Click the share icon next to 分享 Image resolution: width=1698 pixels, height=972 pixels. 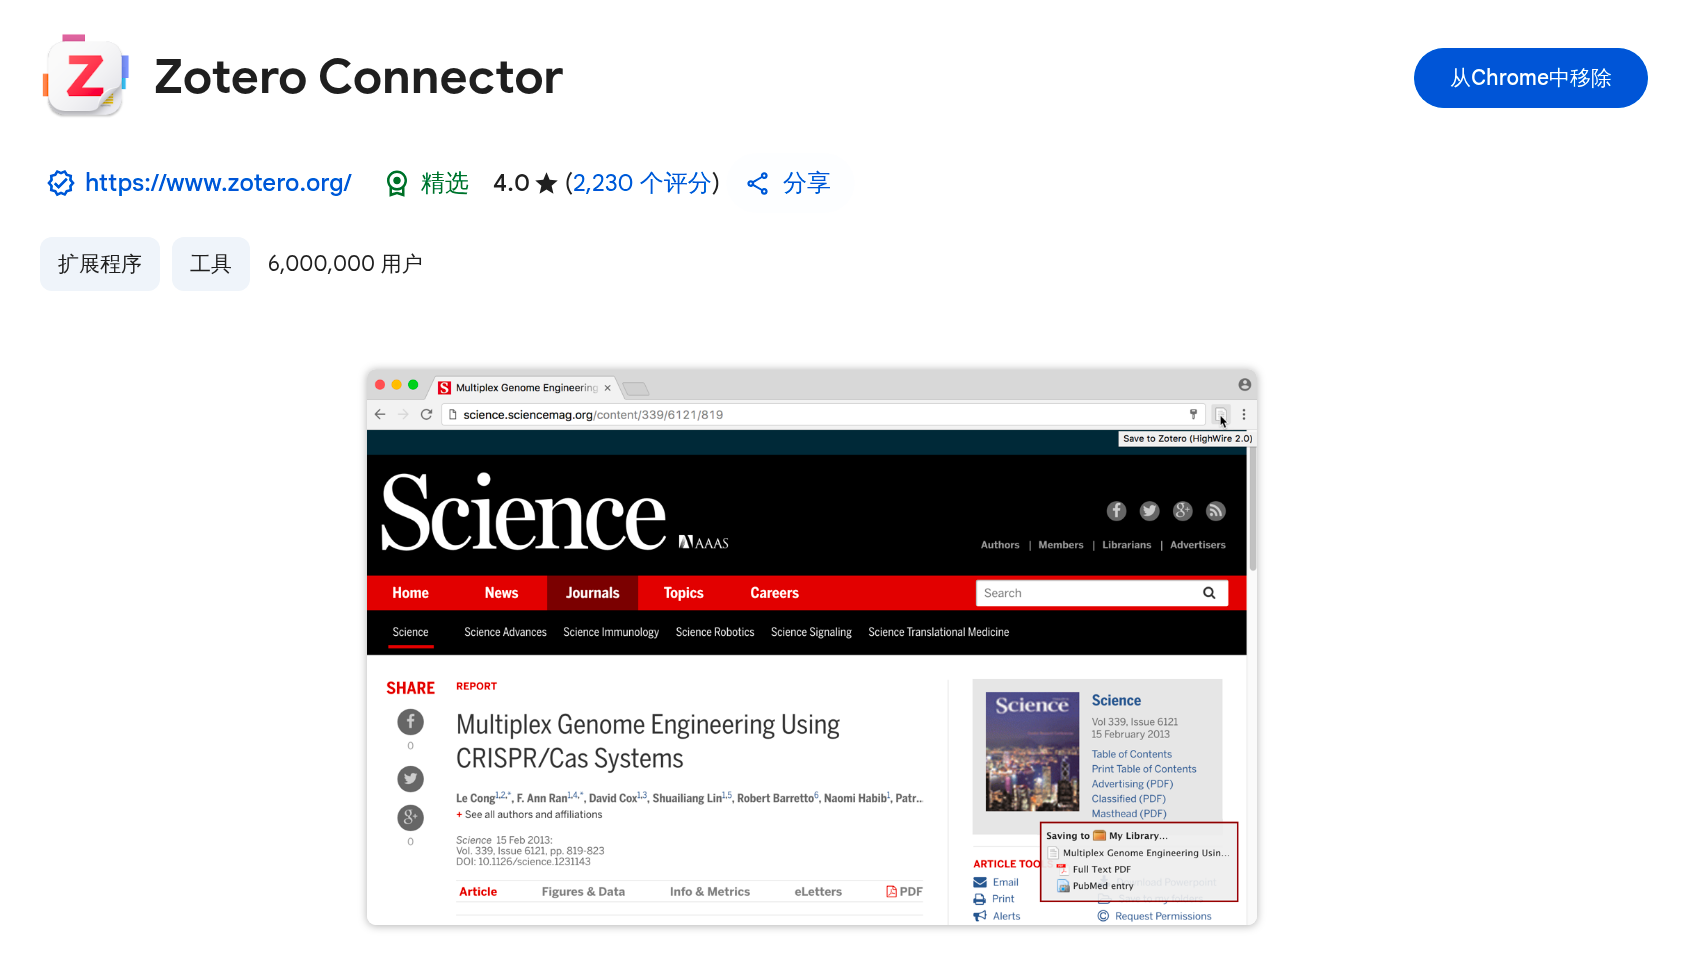tap(758, 183)
